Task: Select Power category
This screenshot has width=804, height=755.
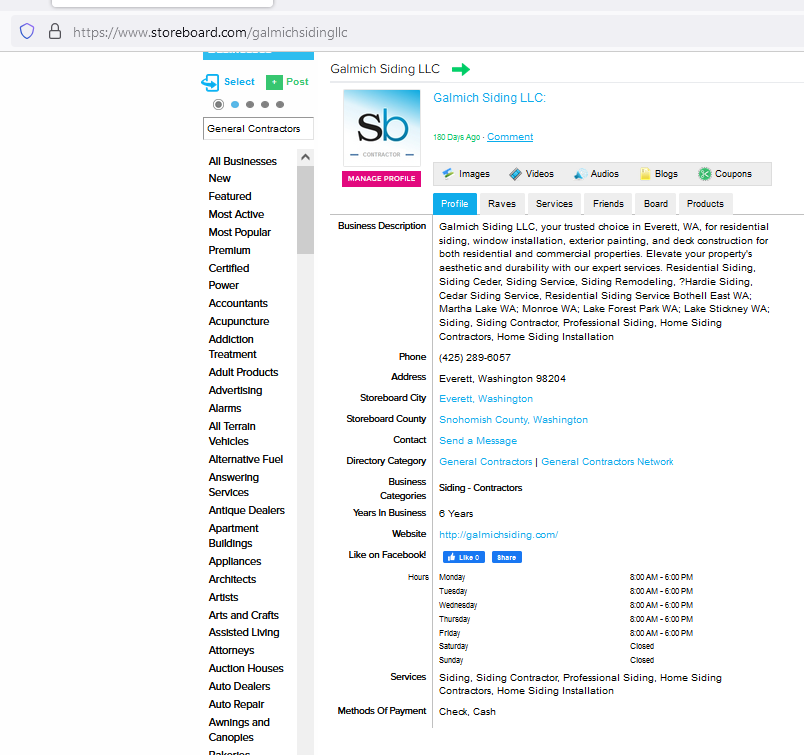Action: coord(224,285)
